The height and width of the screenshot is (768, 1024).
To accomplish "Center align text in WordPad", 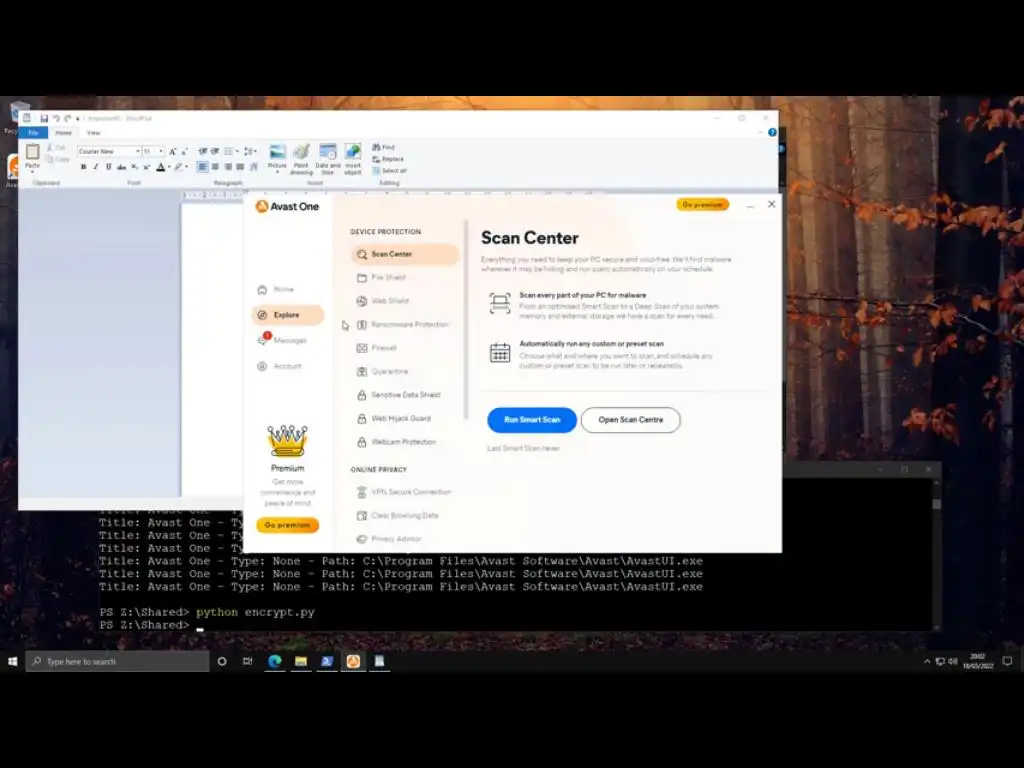I will pos(216,167).
